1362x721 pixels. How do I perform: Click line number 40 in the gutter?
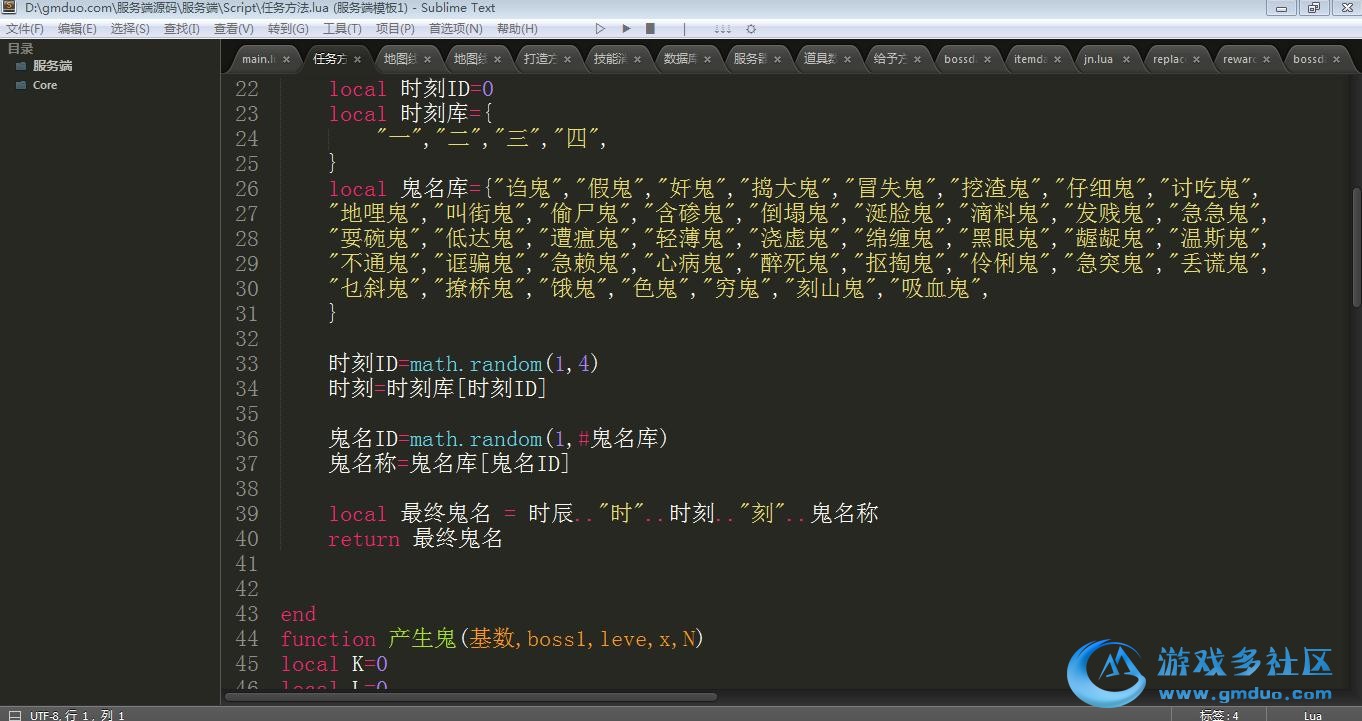247,539
